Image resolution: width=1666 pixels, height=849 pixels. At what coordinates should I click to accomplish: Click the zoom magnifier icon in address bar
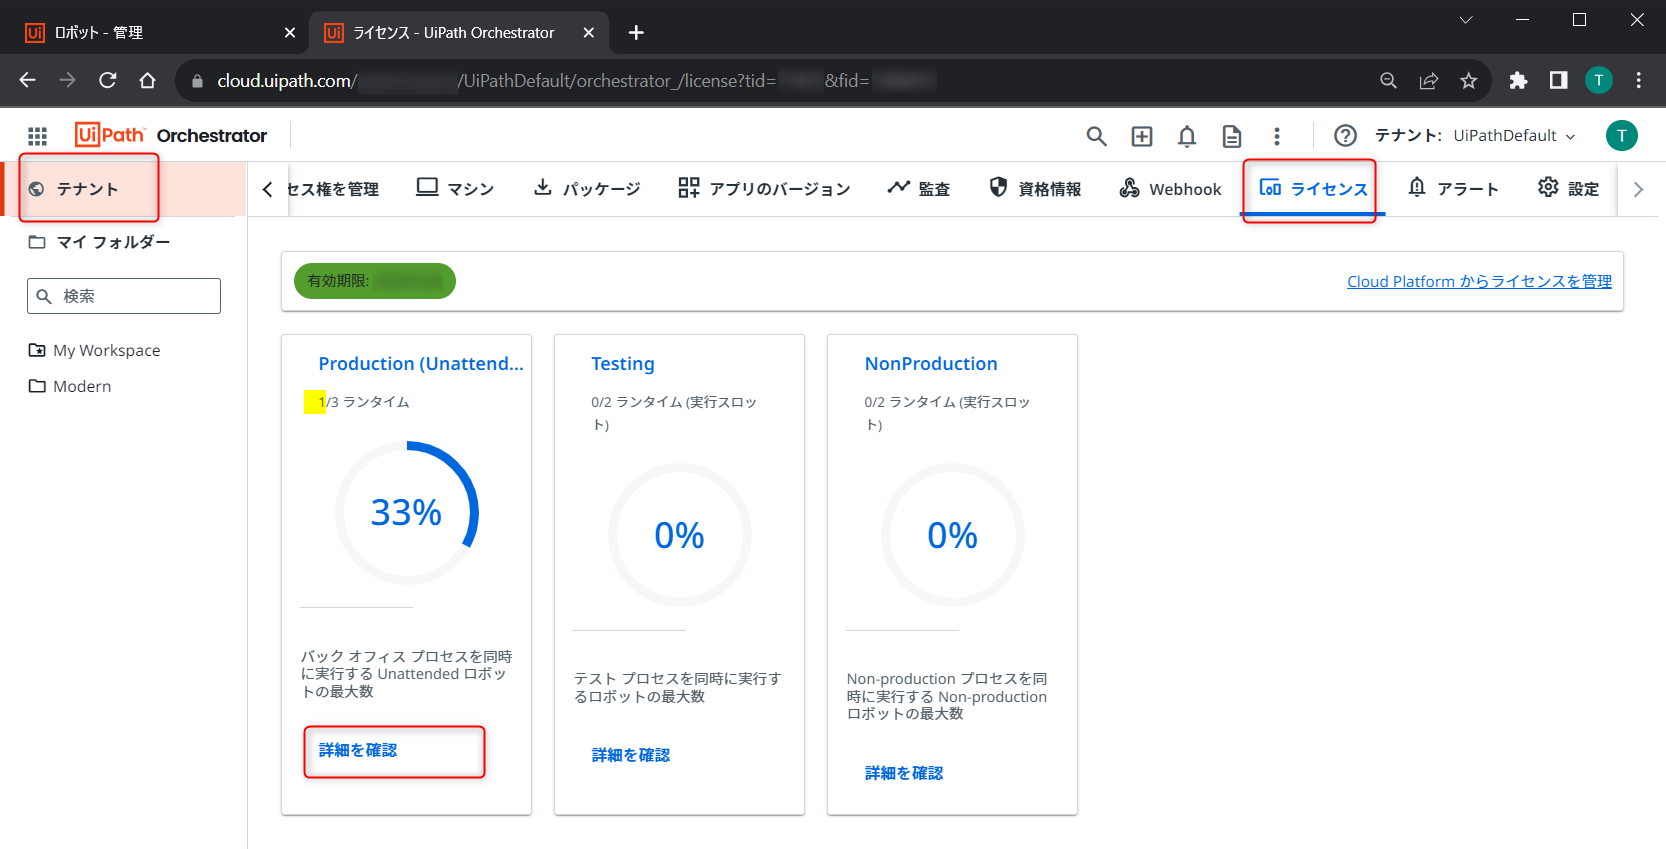click(x=1388, y=81)
